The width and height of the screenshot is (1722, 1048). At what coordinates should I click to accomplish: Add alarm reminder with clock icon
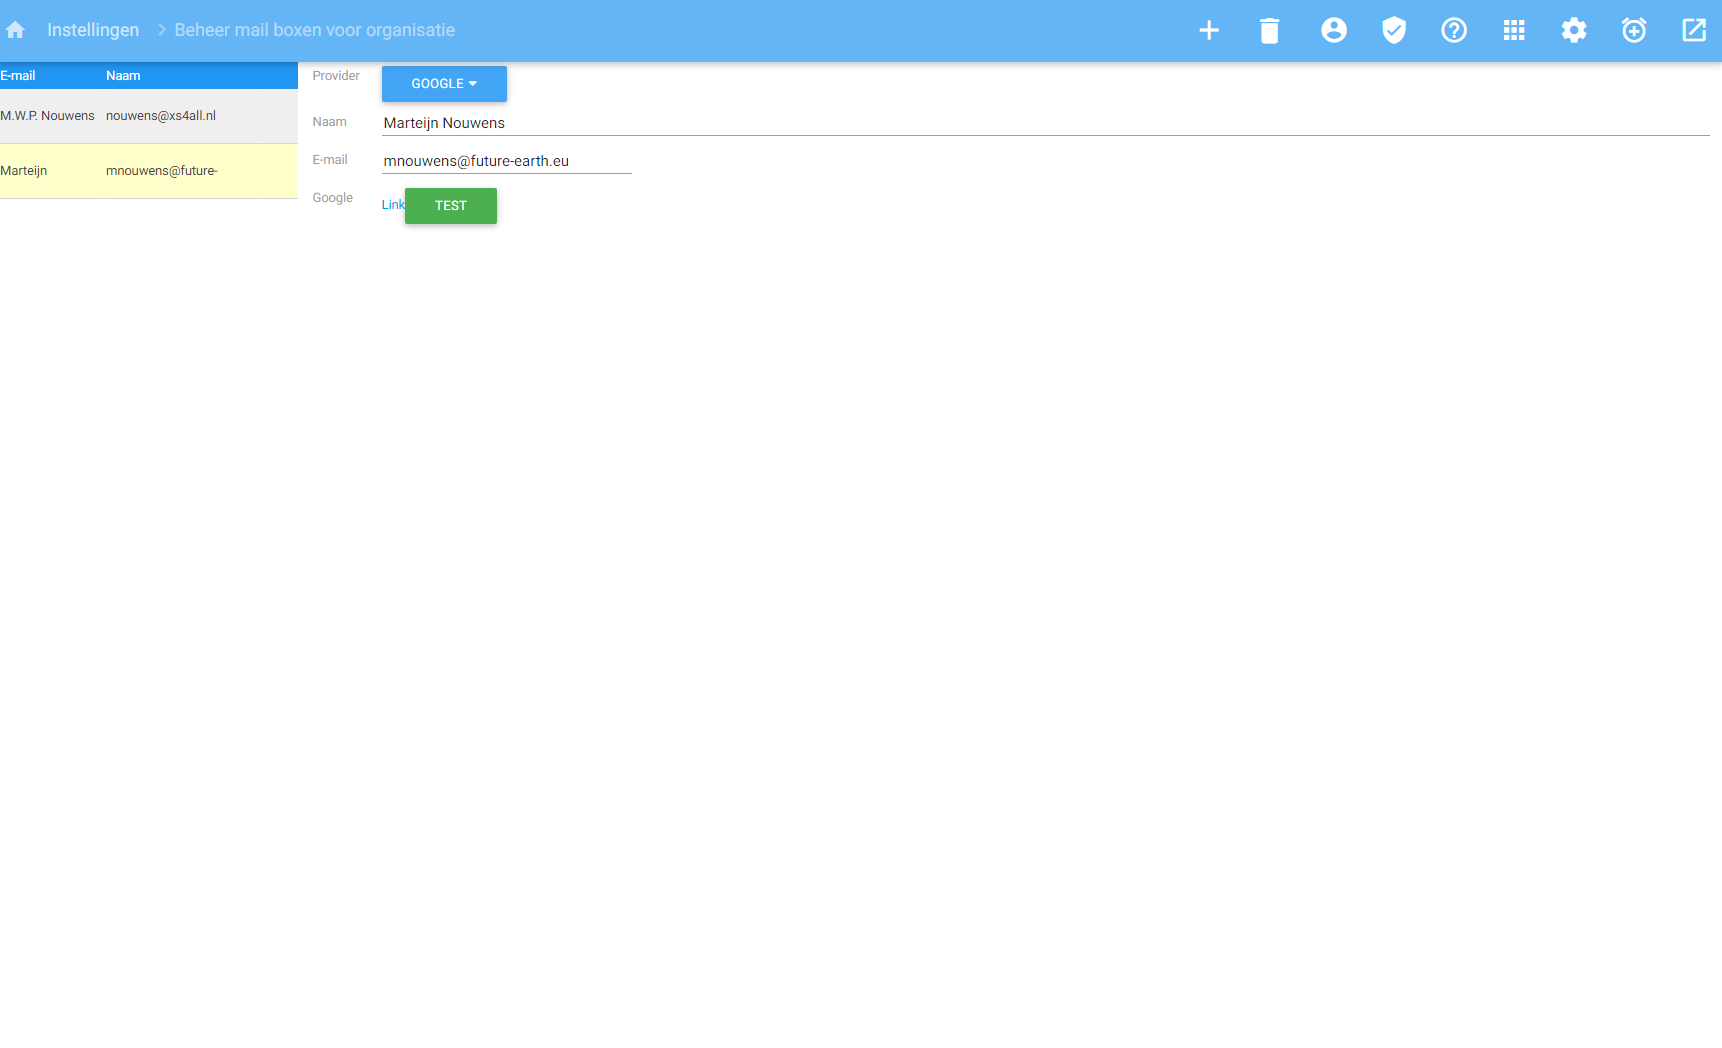(x=1634, y=30)
